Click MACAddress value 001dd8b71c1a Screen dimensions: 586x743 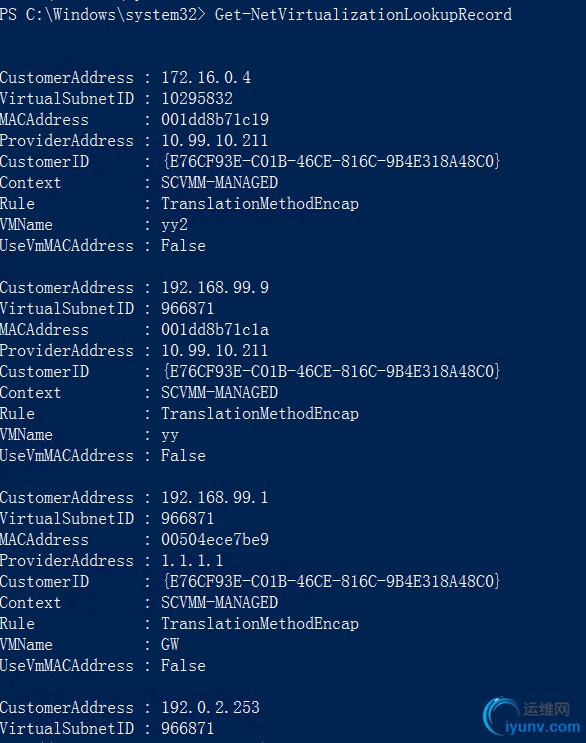click(215, 329)
